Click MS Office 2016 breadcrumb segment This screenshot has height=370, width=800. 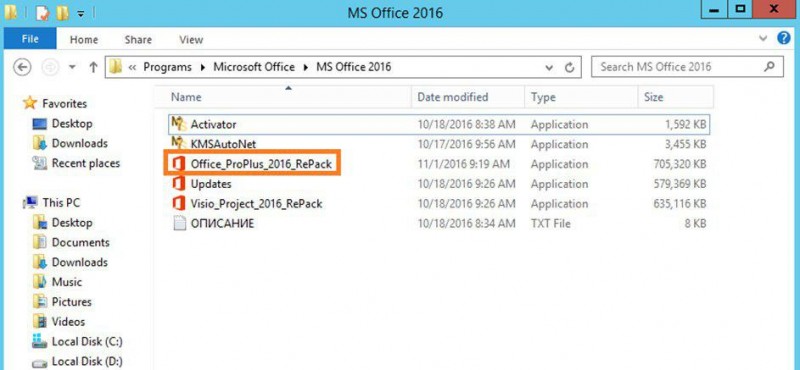click(x=354, y=67)
